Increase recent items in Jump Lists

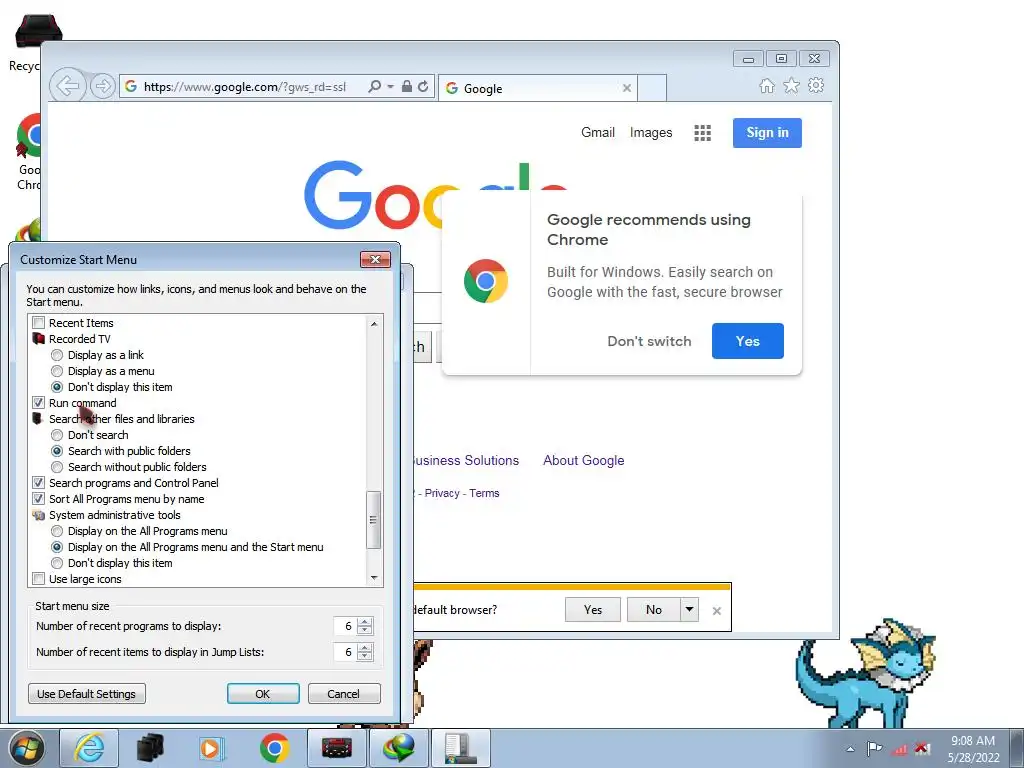pos(365,648)
